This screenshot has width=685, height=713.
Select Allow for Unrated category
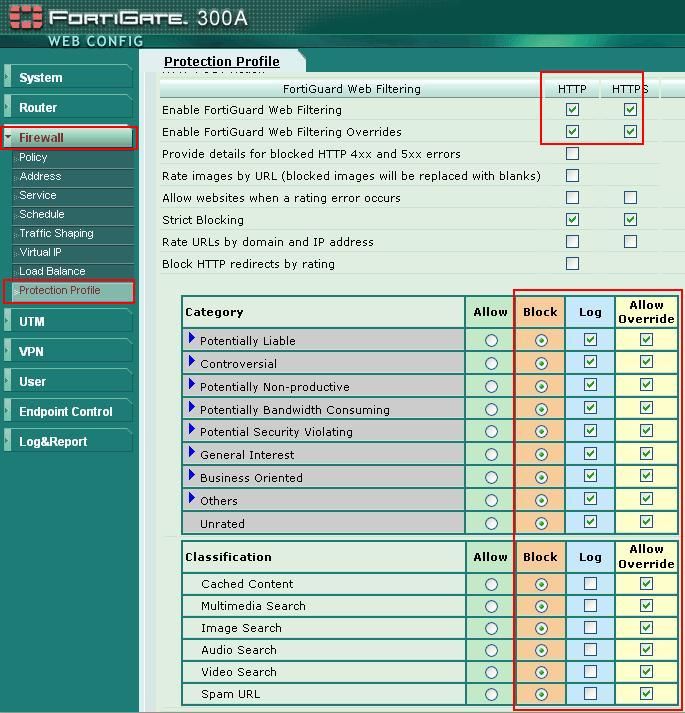pos(491,523)
